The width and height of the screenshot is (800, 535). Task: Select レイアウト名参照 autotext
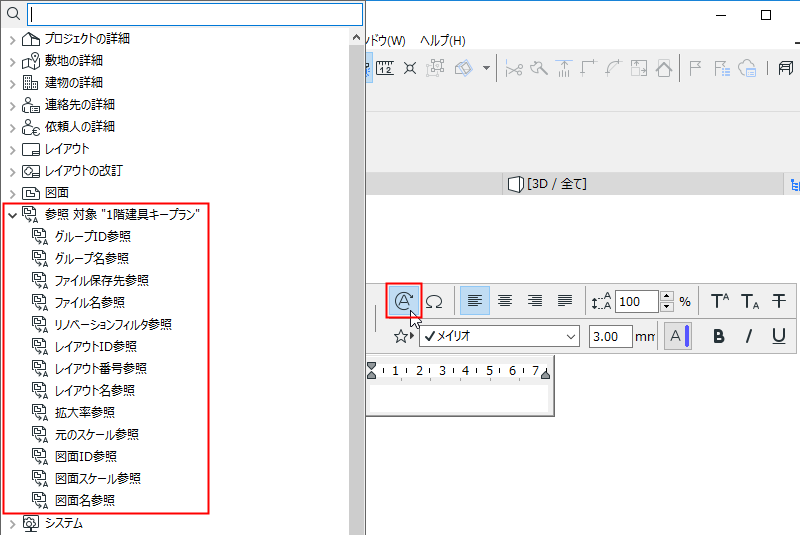94,391
